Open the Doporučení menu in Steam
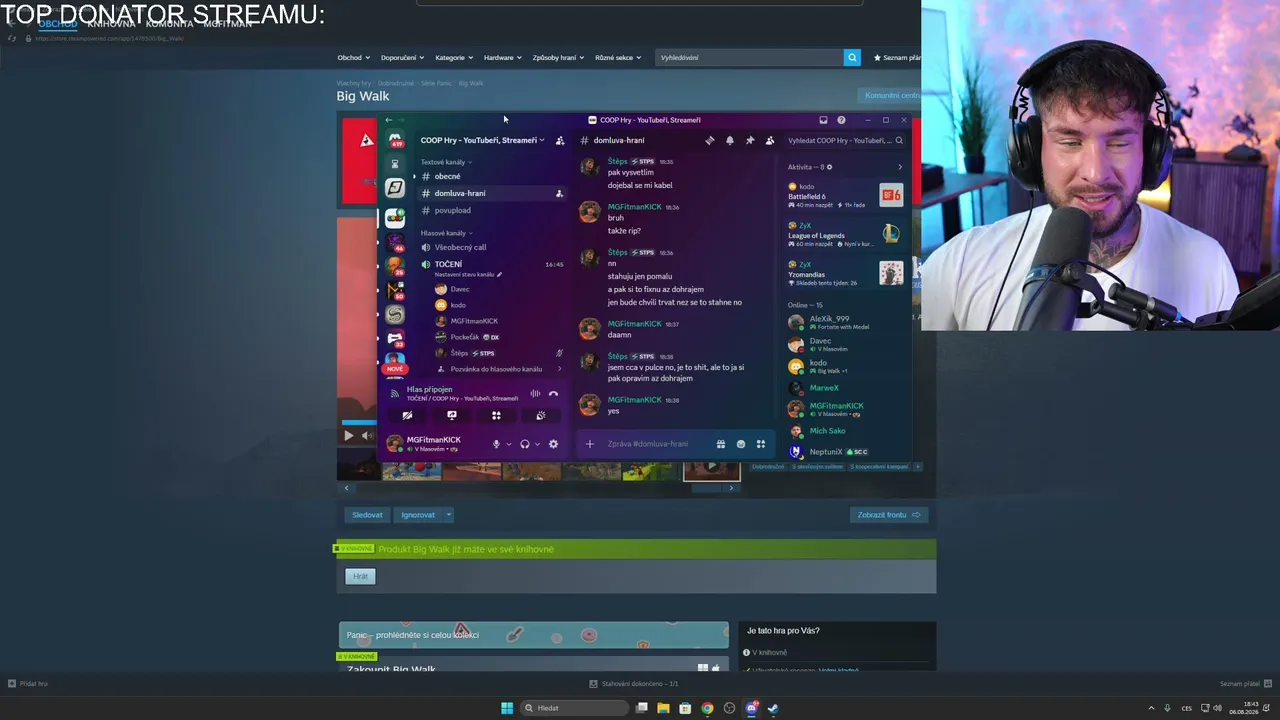This screenshot has width=1280, height=720. tap(402, 57)
